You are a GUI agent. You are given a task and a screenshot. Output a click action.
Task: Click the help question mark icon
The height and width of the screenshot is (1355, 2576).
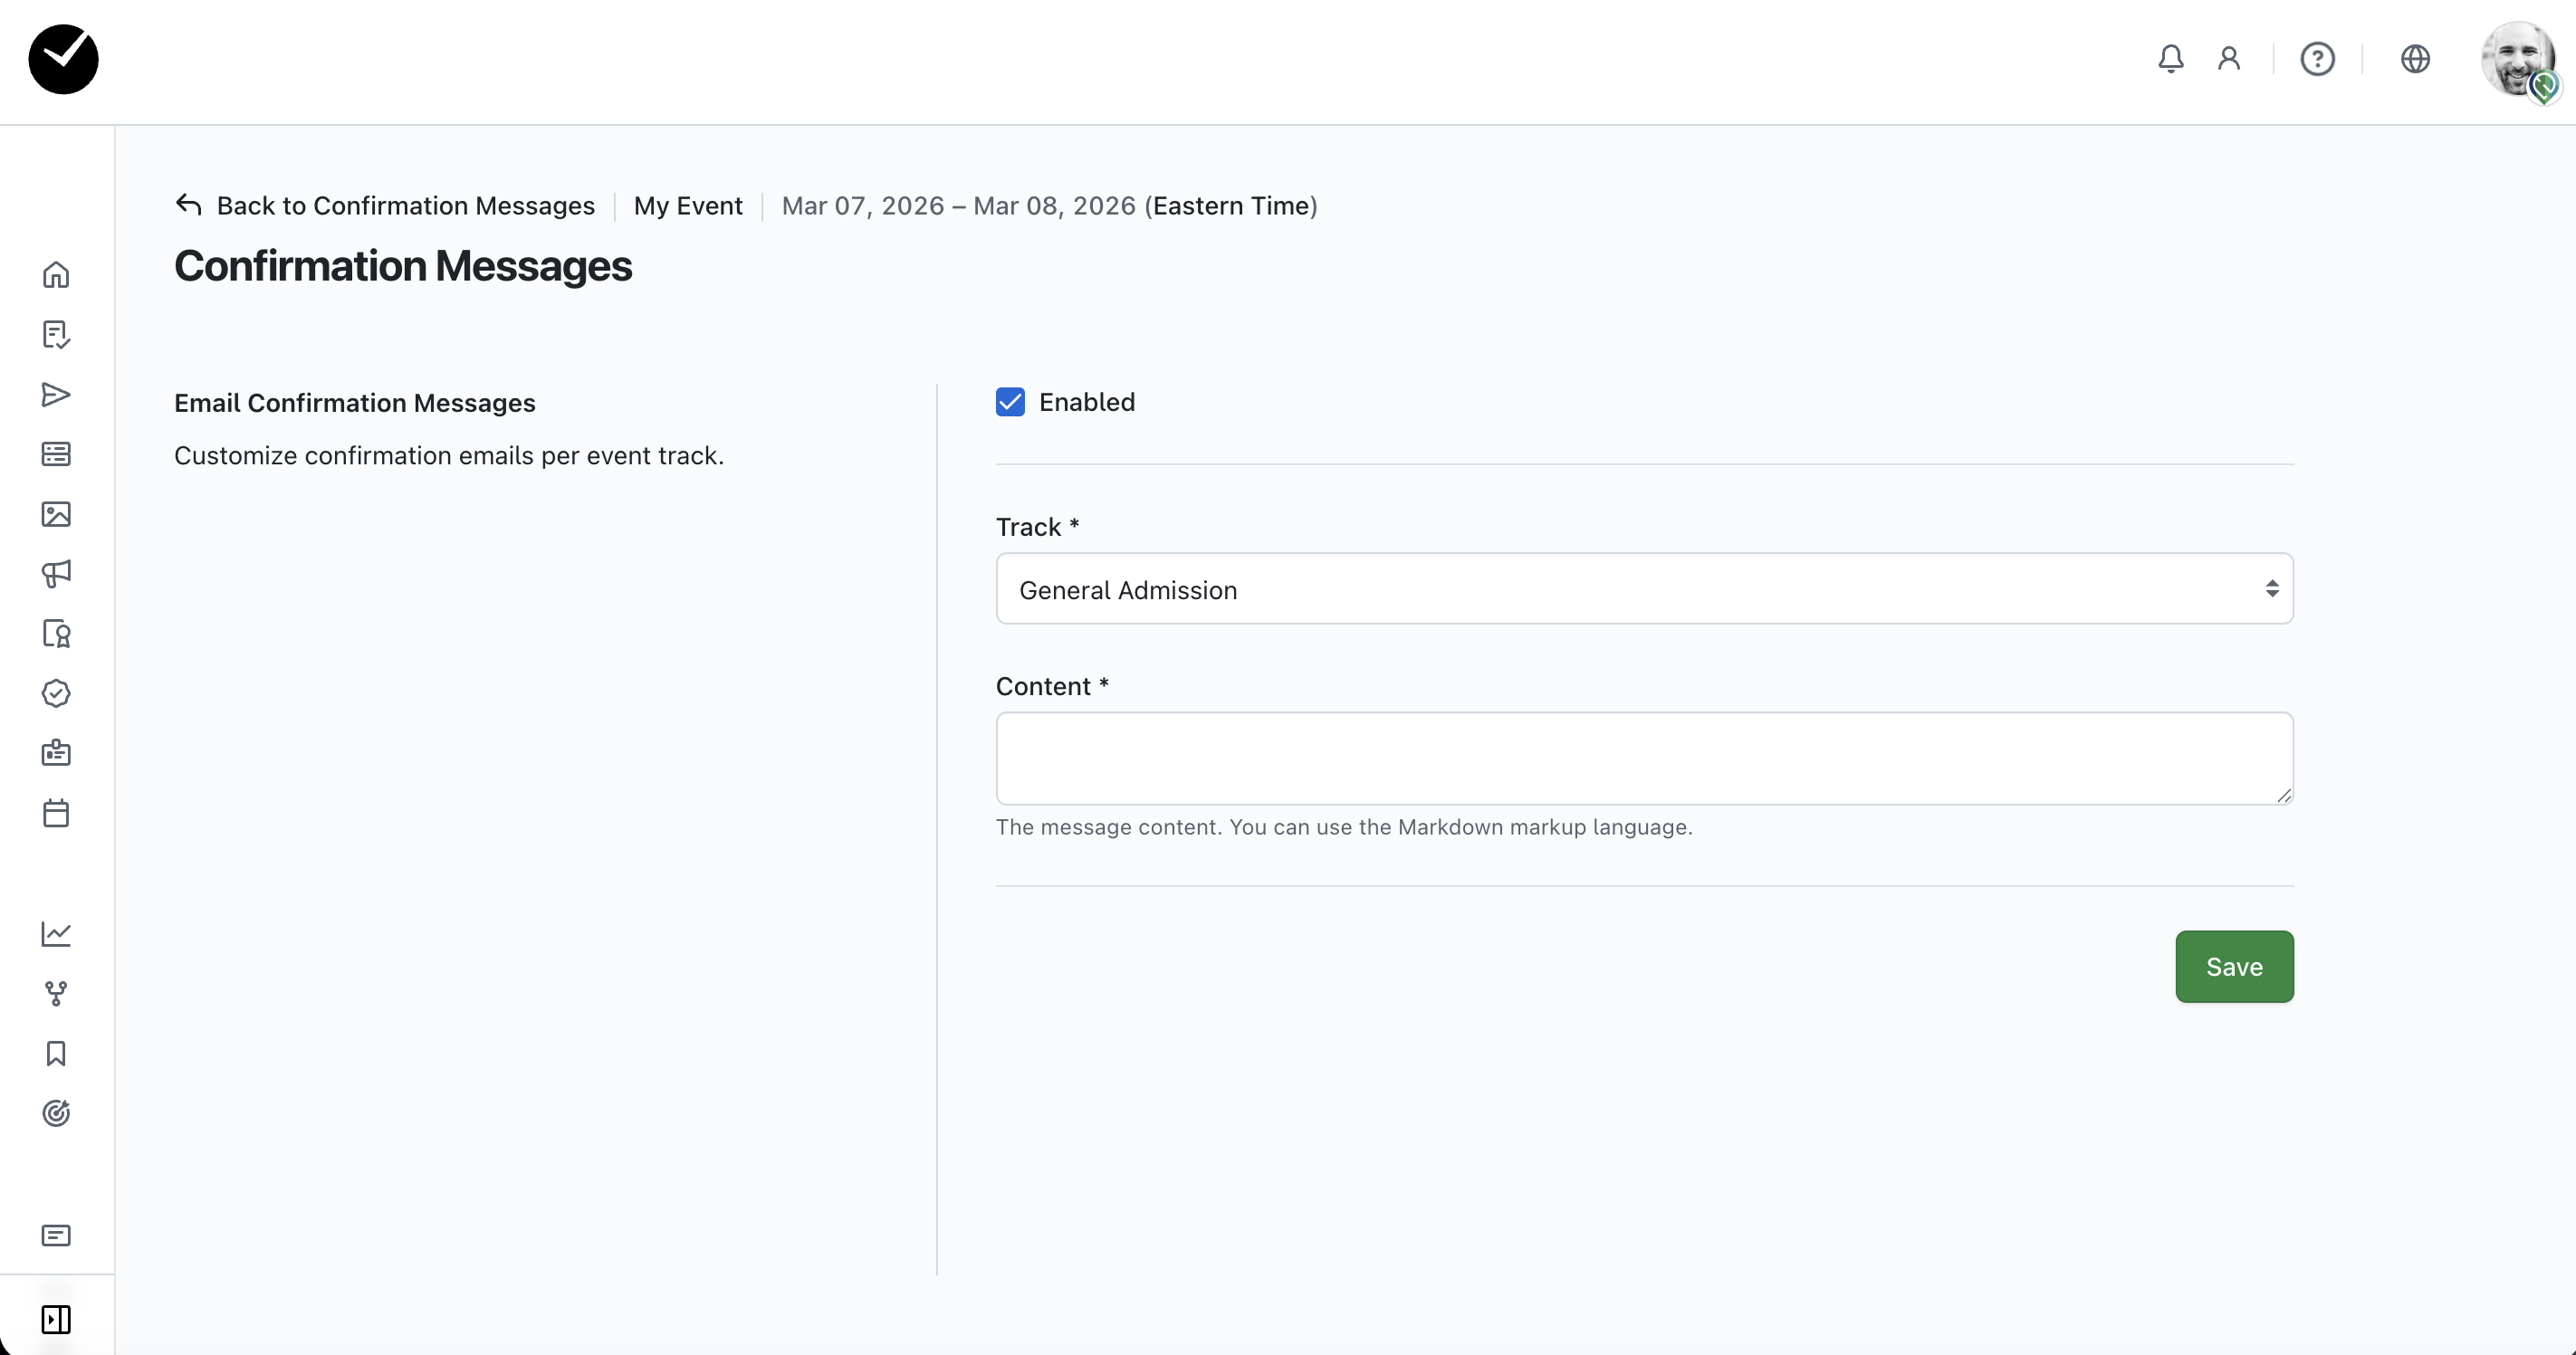(2317, 59)
